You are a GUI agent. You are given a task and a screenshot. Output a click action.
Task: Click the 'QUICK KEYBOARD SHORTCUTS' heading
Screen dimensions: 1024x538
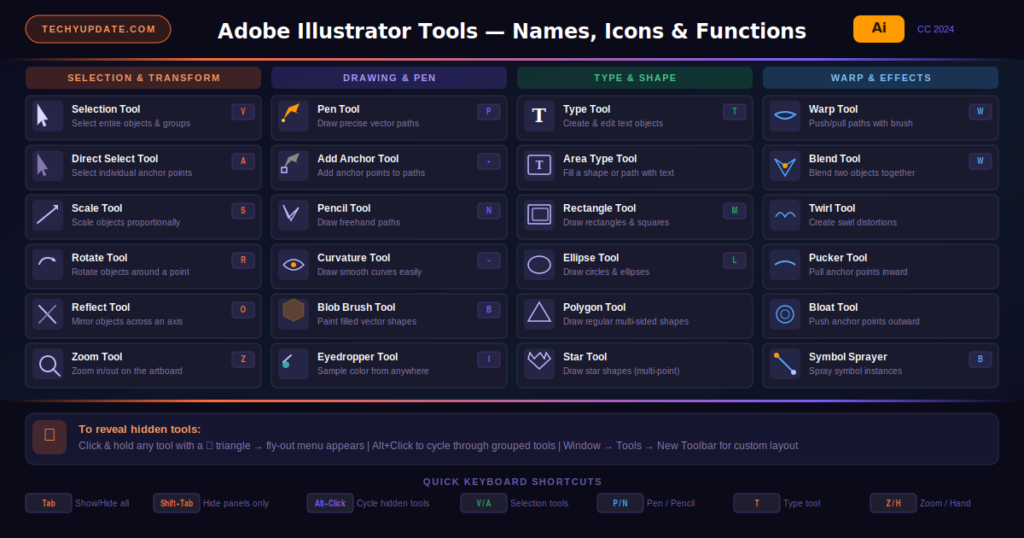pos(512,482)
